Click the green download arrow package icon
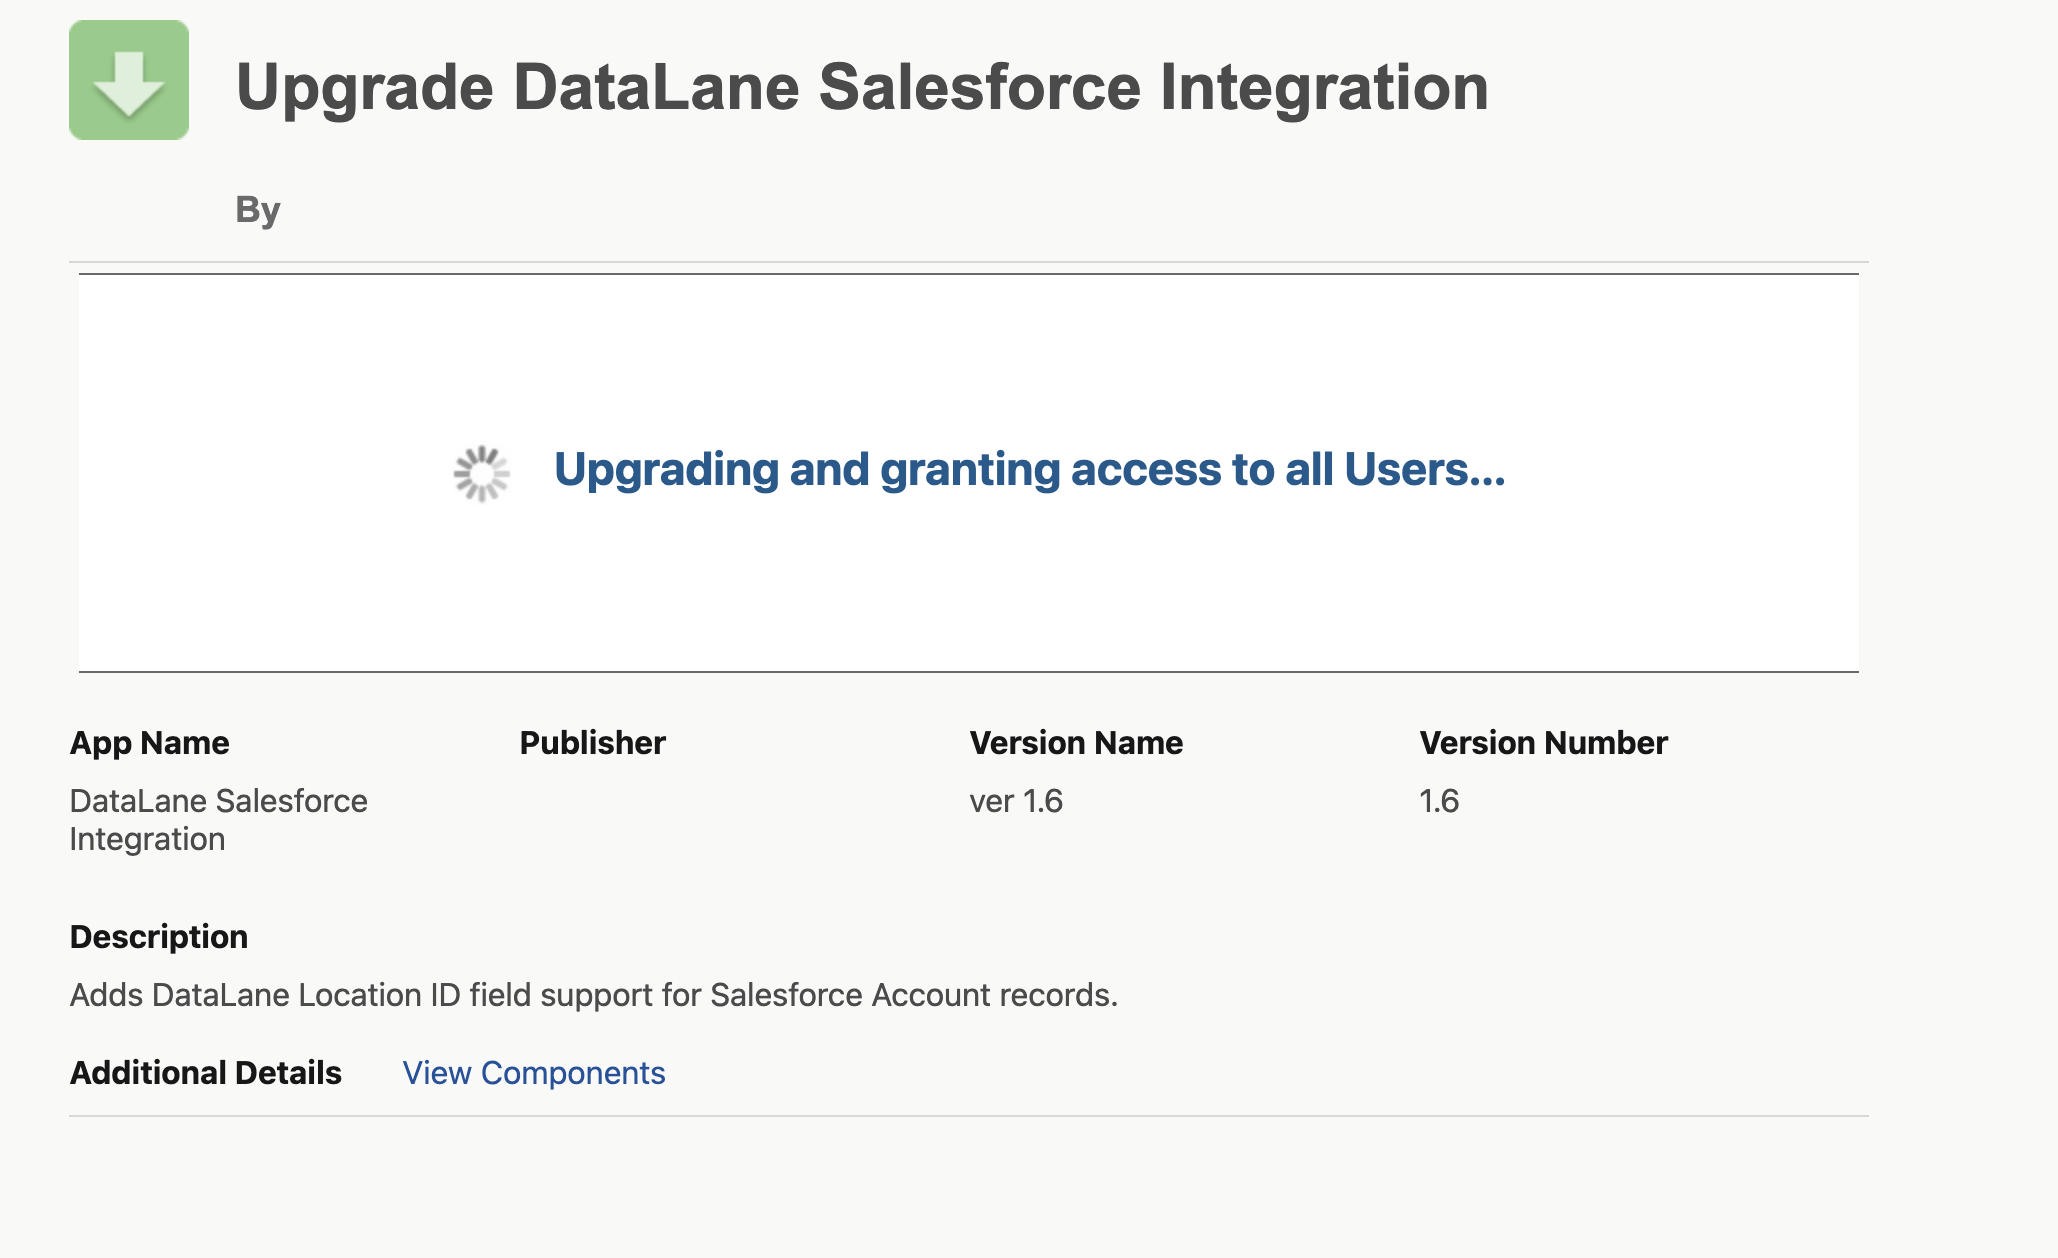 [x=129, y=80]
